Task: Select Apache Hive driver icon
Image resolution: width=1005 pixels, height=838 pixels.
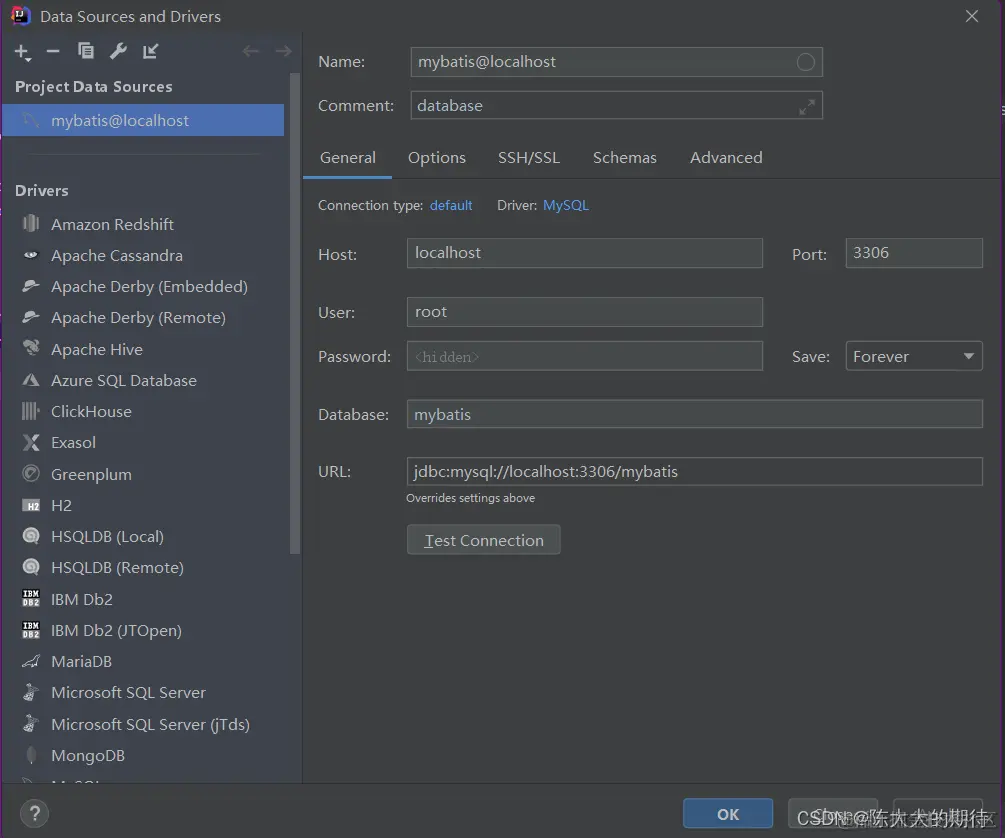Action: tap(31, 348)
